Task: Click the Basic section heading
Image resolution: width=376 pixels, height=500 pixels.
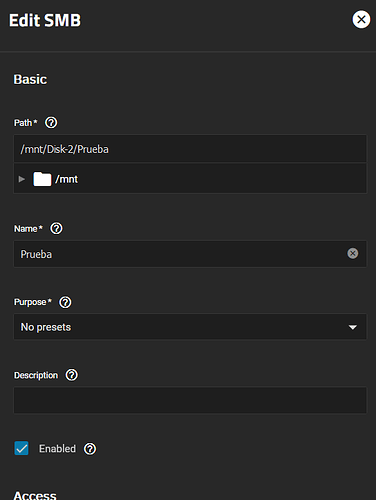Action: coord(30,79)
